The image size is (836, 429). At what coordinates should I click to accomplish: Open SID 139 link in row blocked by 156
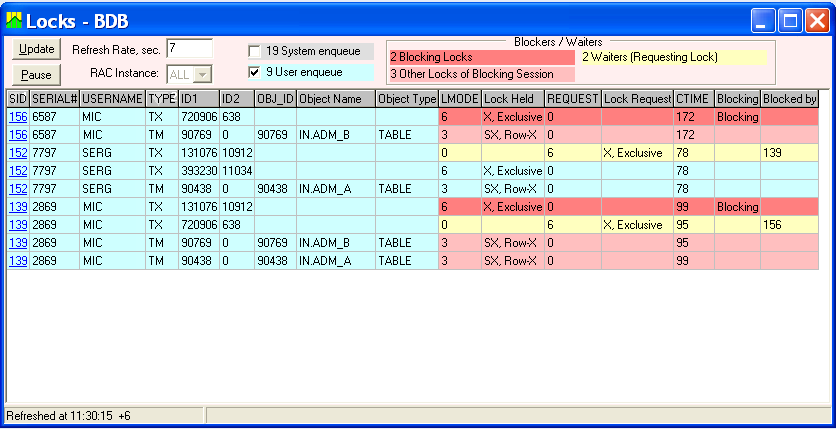tap(18, 225)
